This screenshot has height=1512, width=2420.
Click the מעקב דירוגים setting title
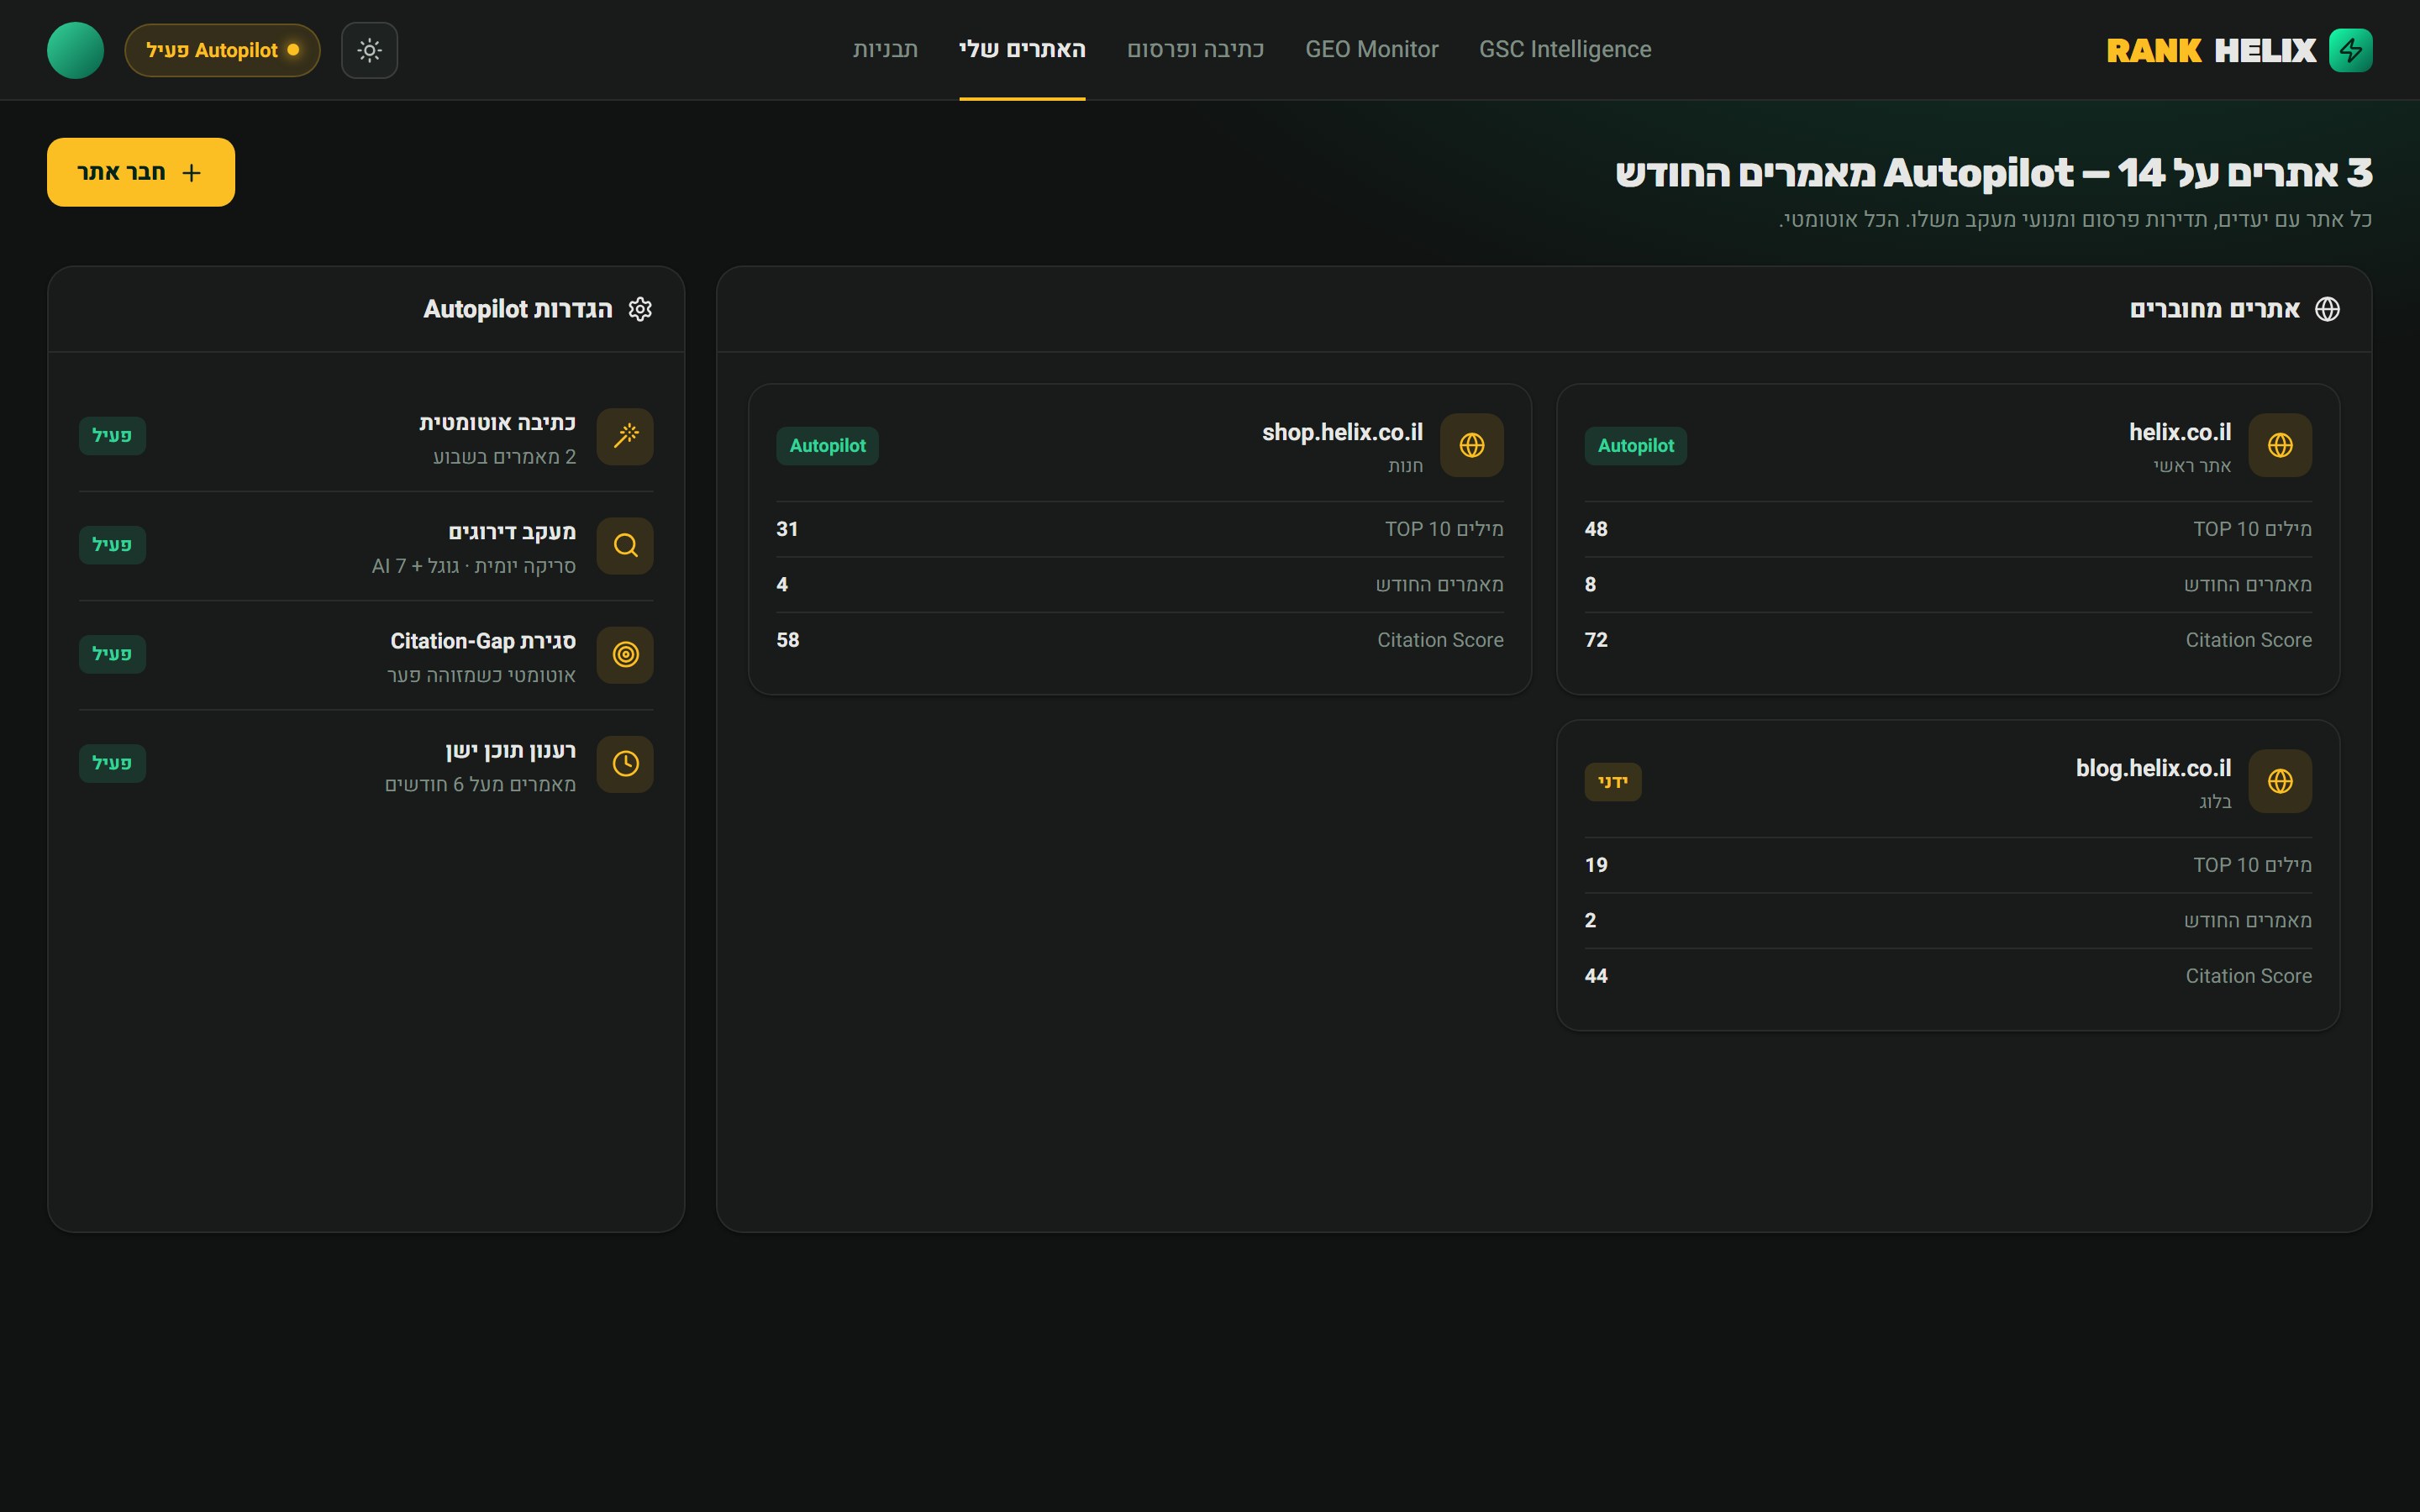(x=512, y=532)
